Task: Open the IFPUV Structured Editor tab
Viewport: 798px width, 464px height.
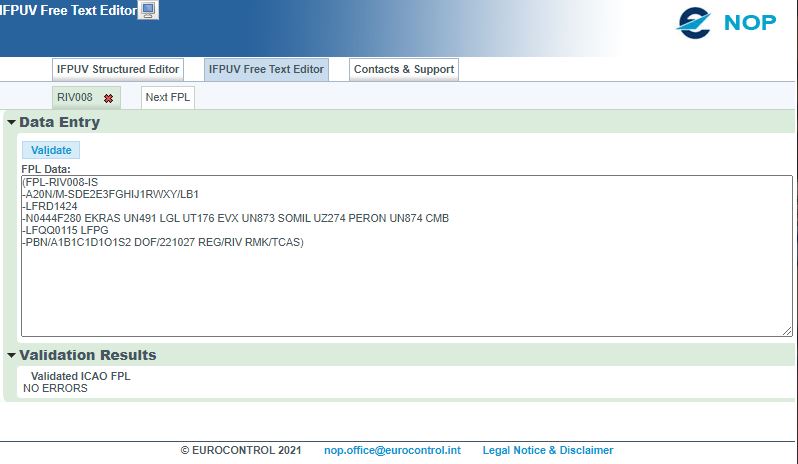Action: pyautogui.click(x=118, y=69)
